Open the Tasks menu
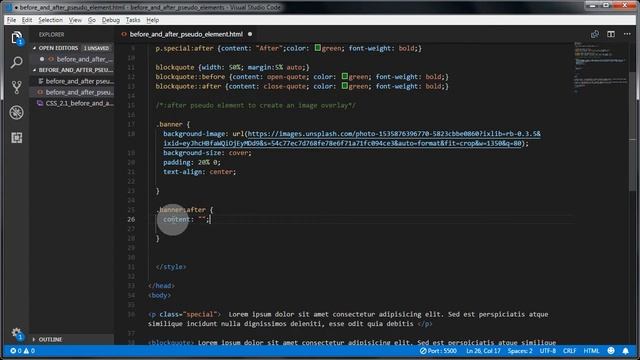Viewport: 640px width, 360px height. click(133, 20)
